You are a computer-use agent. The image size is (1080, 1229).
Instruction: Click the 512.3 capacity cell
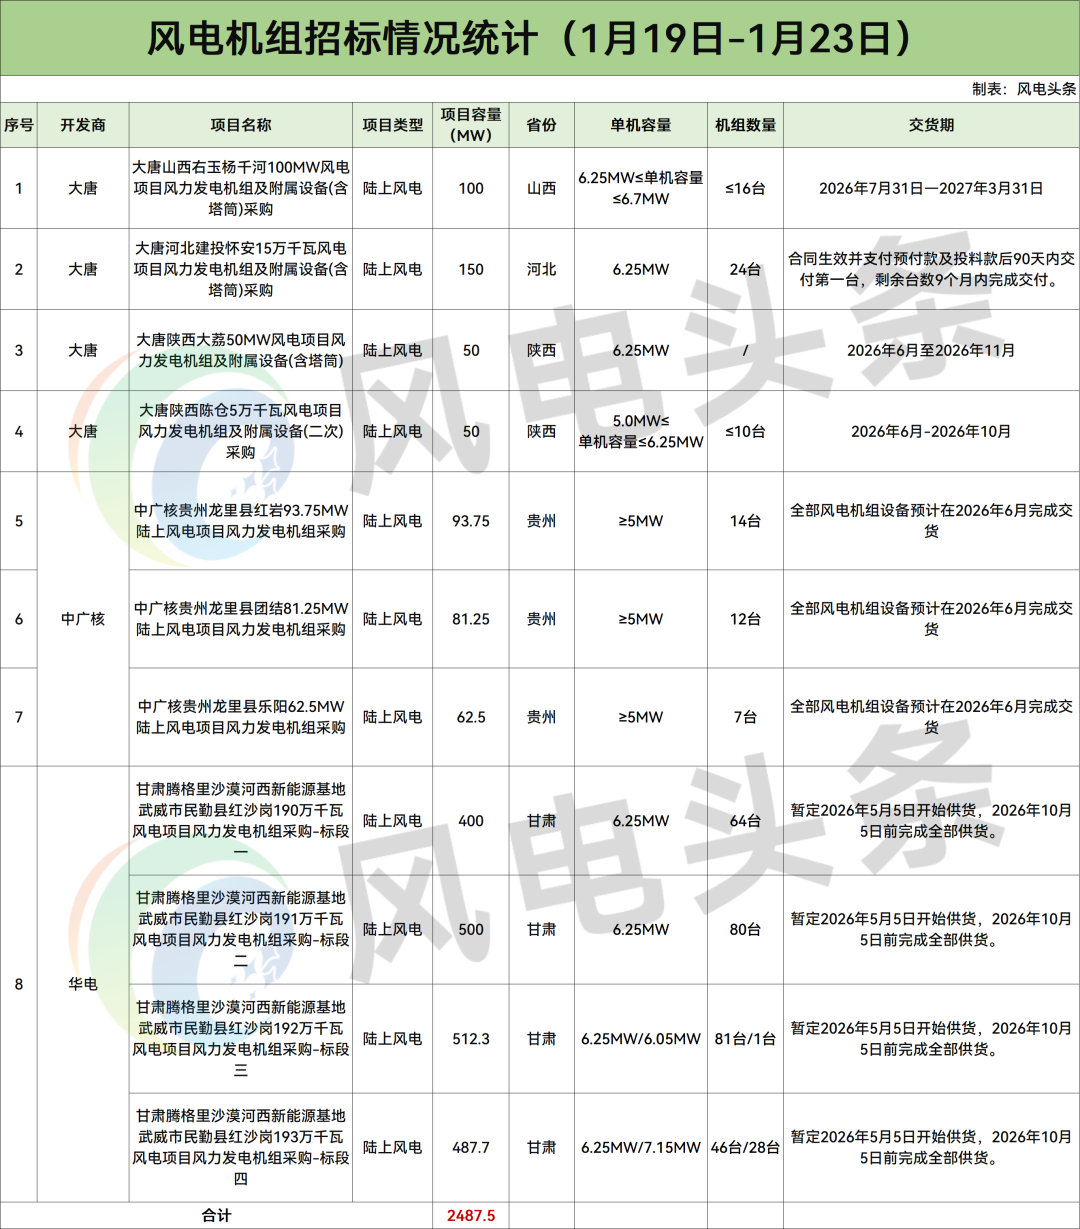(x=471, y=1039)
